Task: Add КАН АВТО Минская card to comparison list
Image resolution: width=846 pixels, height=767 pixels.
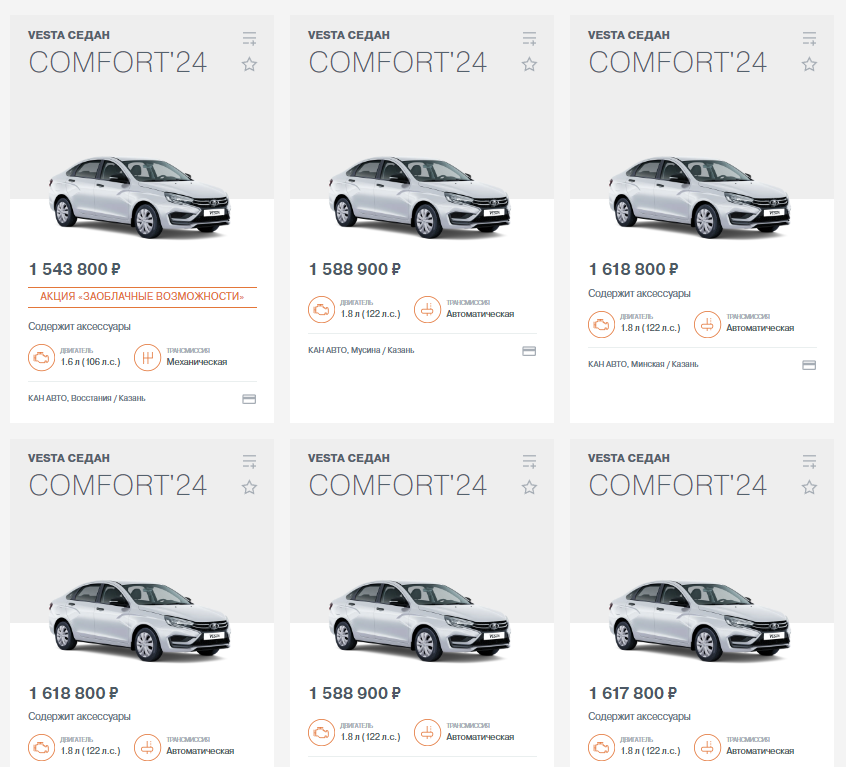Action: [809, 38]
